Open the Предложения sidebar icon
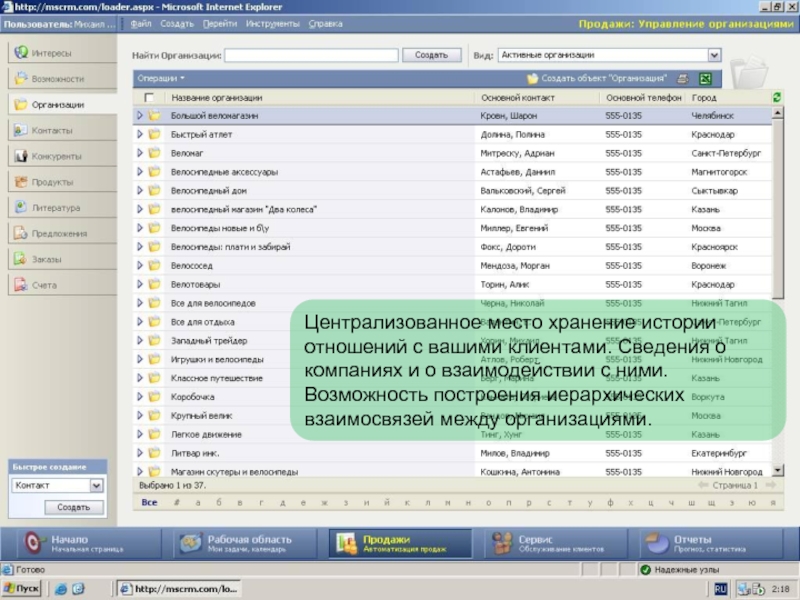The width and height of the screenshot is (800, 600). click(x=21, y=233)
